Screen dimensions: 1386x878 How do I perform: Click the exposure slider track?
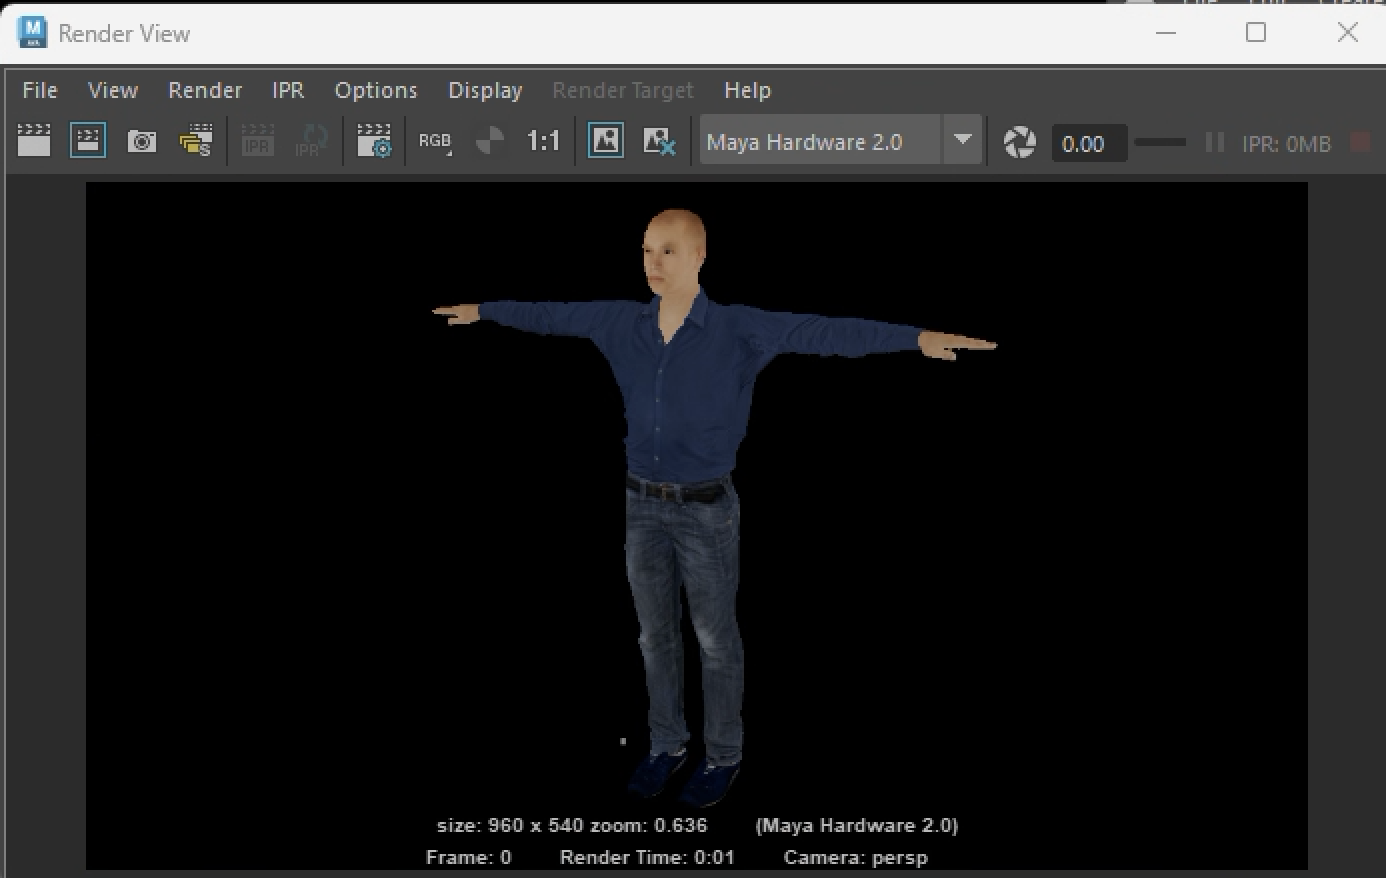[x=1160, y=143]
